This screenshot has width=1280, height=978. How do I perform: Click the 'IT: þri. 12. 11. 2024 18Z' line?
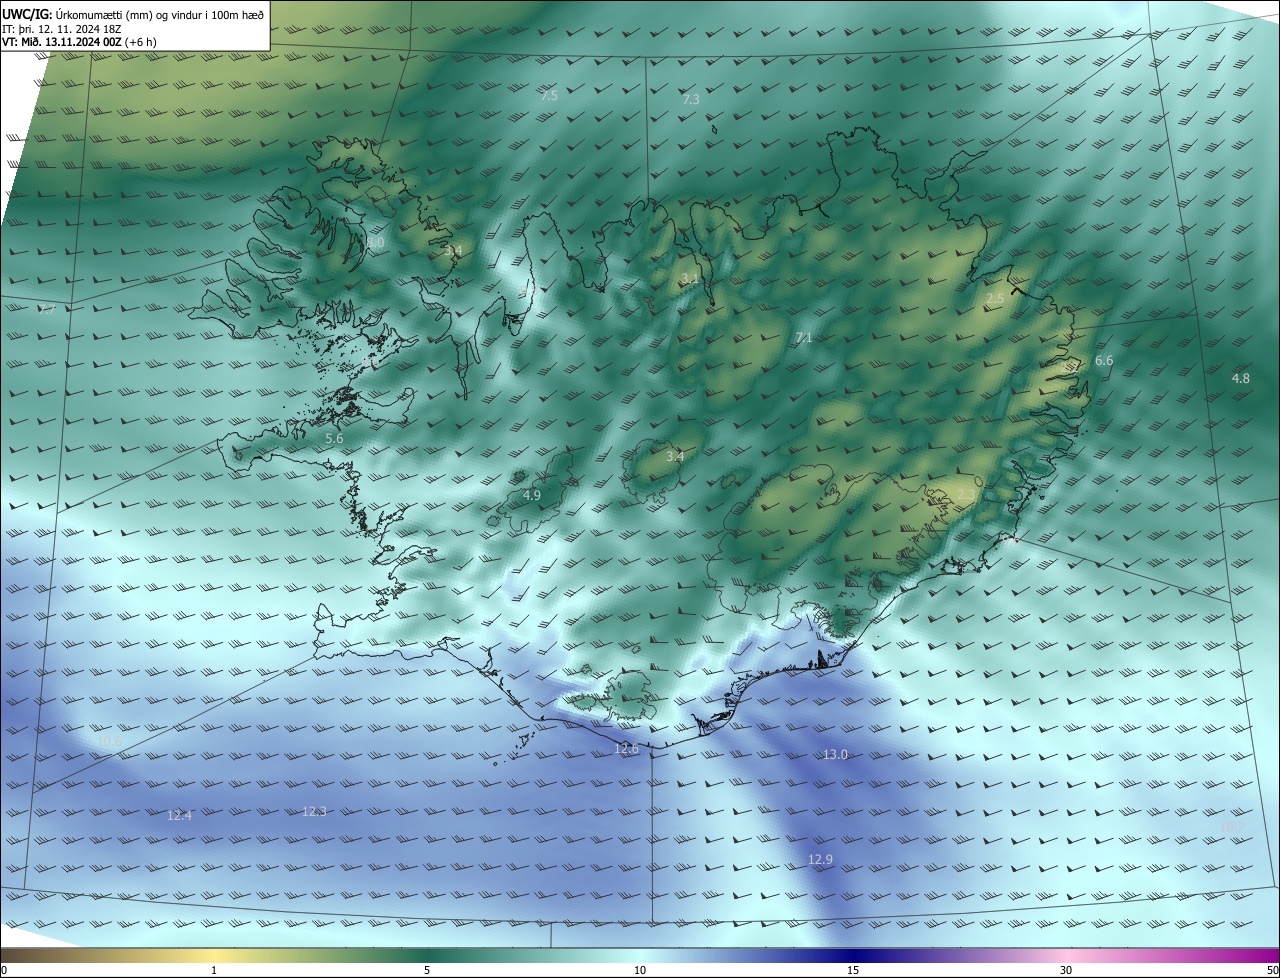tap(63, 28)
